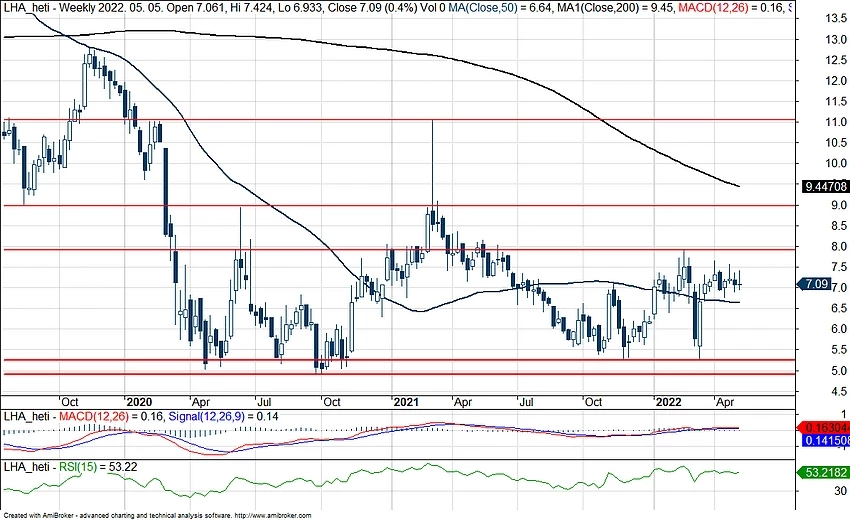Click the 30 level on RSI axis
The image size is (850, 520).
tap(840, 491)
